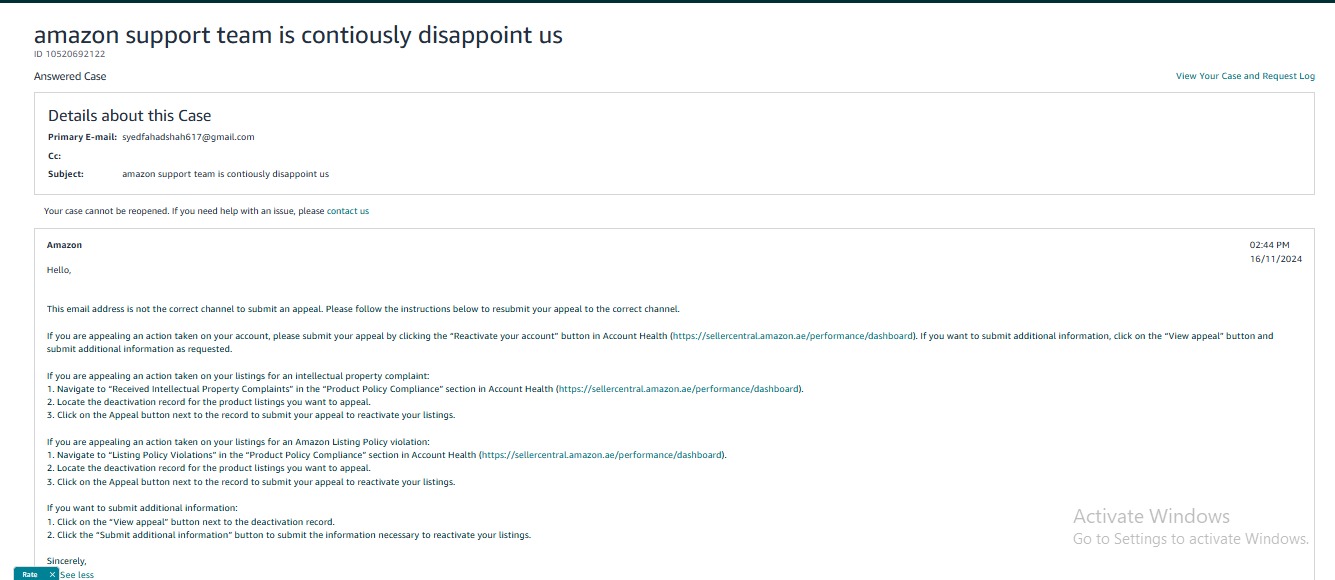Click the Cc field label
1335x580 pixels.
54,156
